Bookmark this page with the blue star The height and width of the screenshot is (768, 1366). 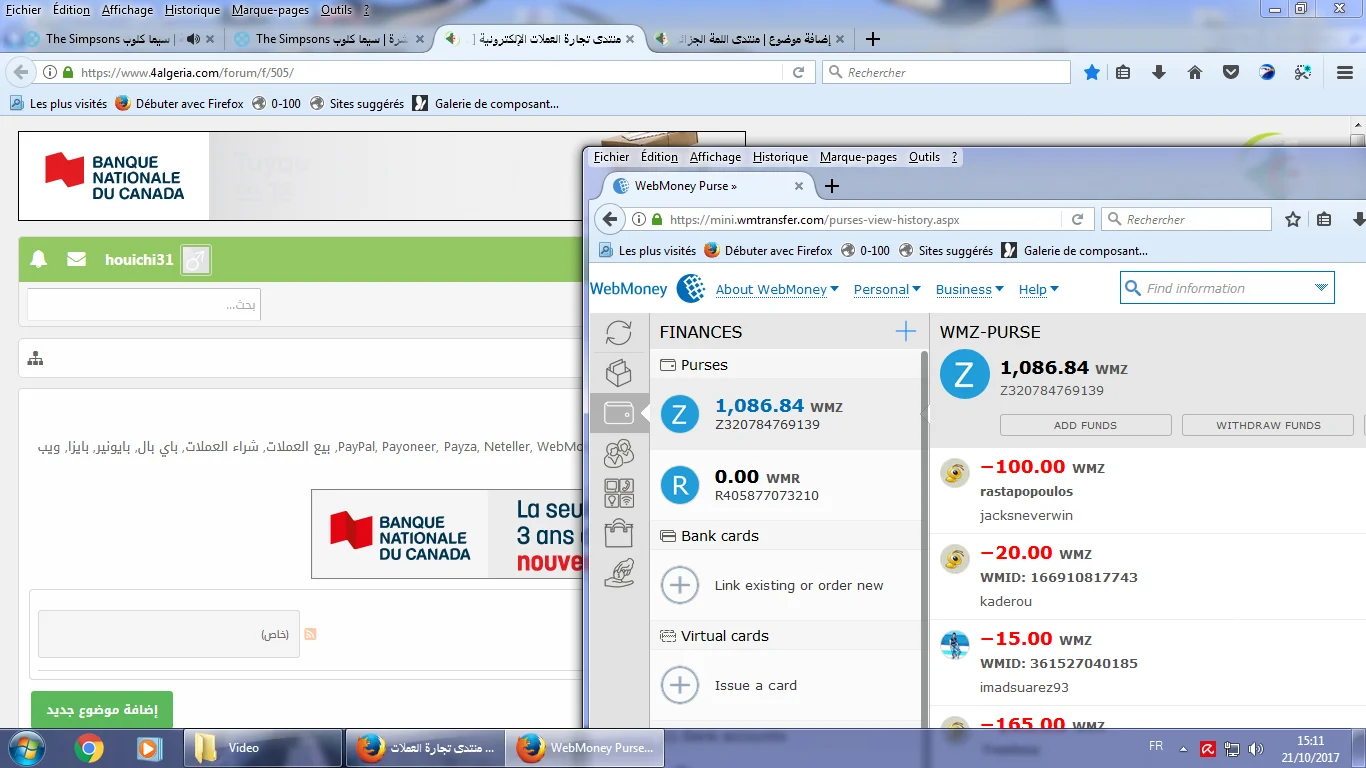coord(1092,72)
